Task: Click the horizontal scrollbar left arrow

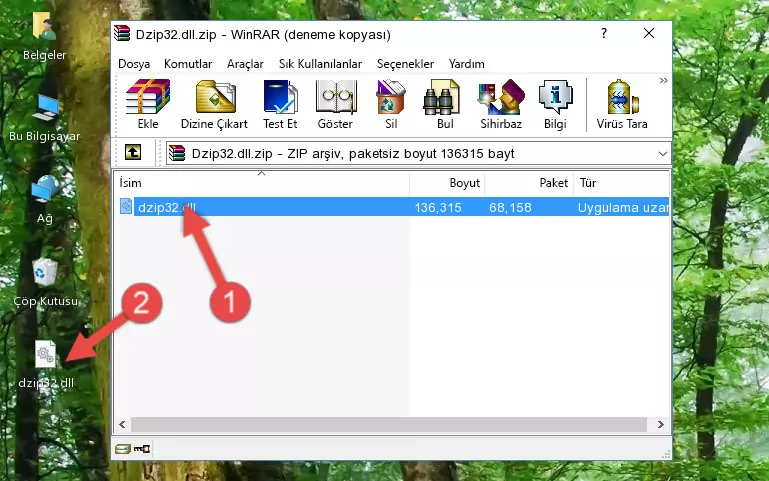Action: (x=122, y=425)
